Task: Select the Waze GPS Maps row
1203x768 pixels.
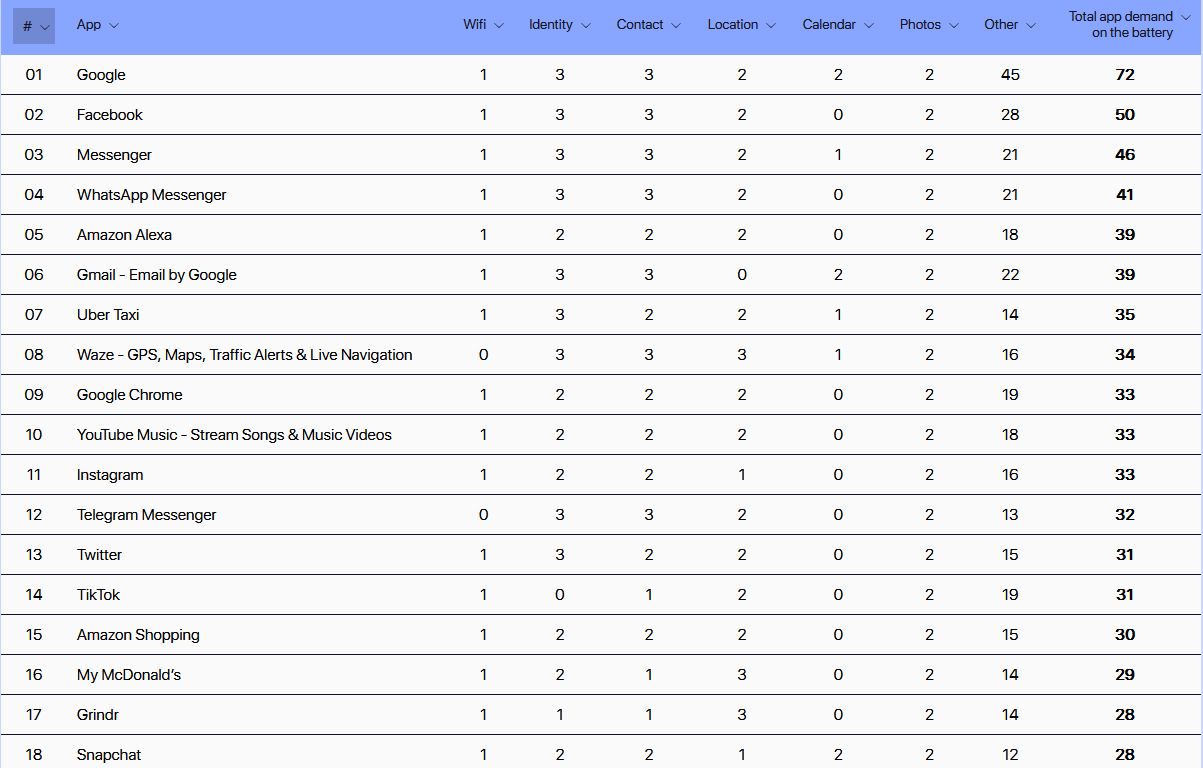Action: [x=244, y=355]
